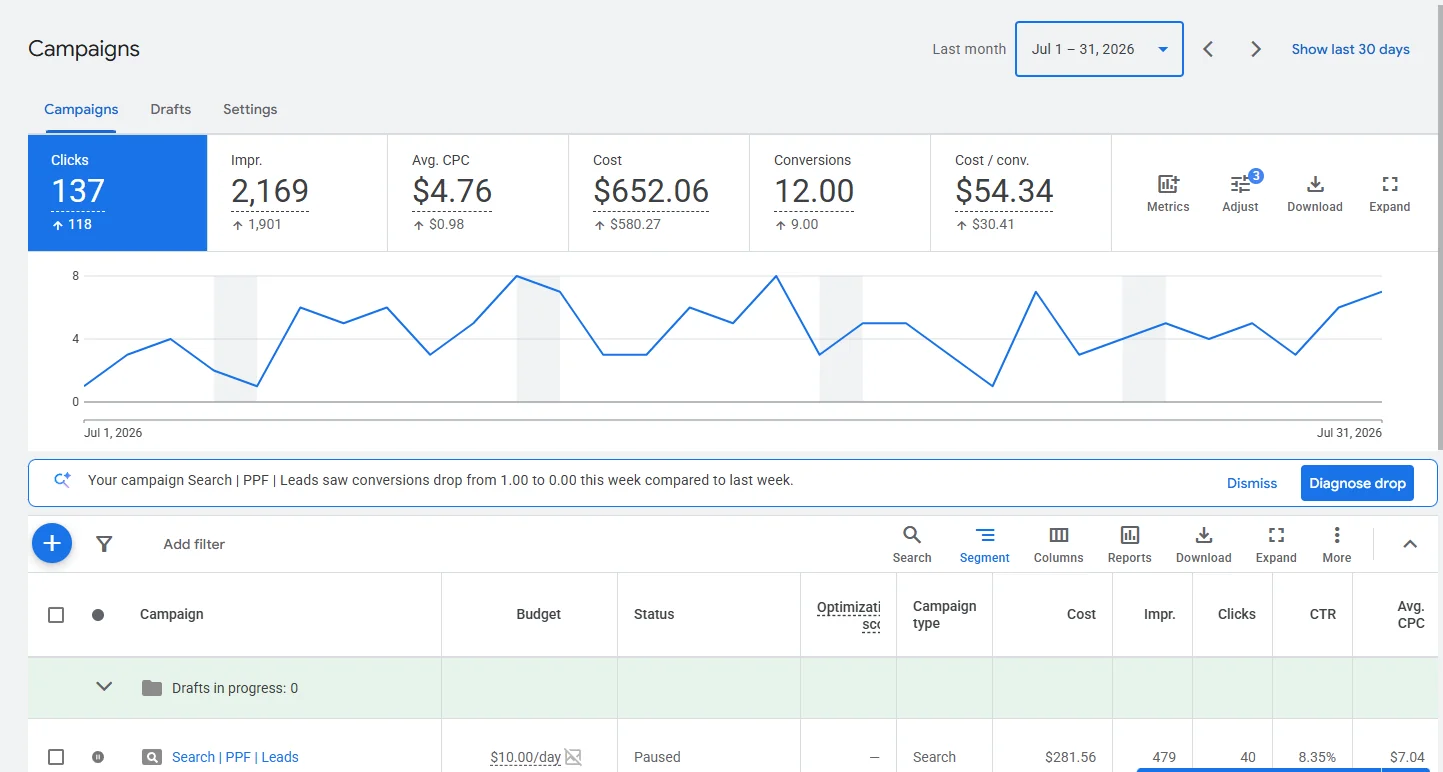This screenshot has width=1443, height=772.
Task: Click the budget chart icon next to $10.00/day
Action: point(573,757)
